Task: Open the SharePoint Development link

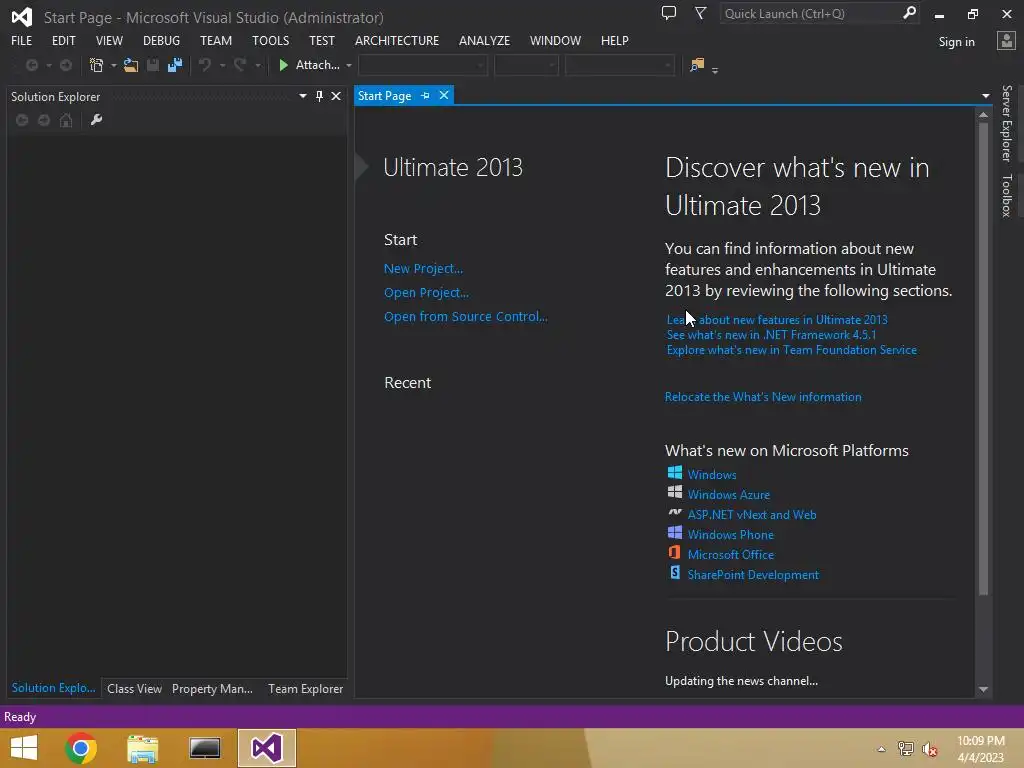Action: coord(753,575)
